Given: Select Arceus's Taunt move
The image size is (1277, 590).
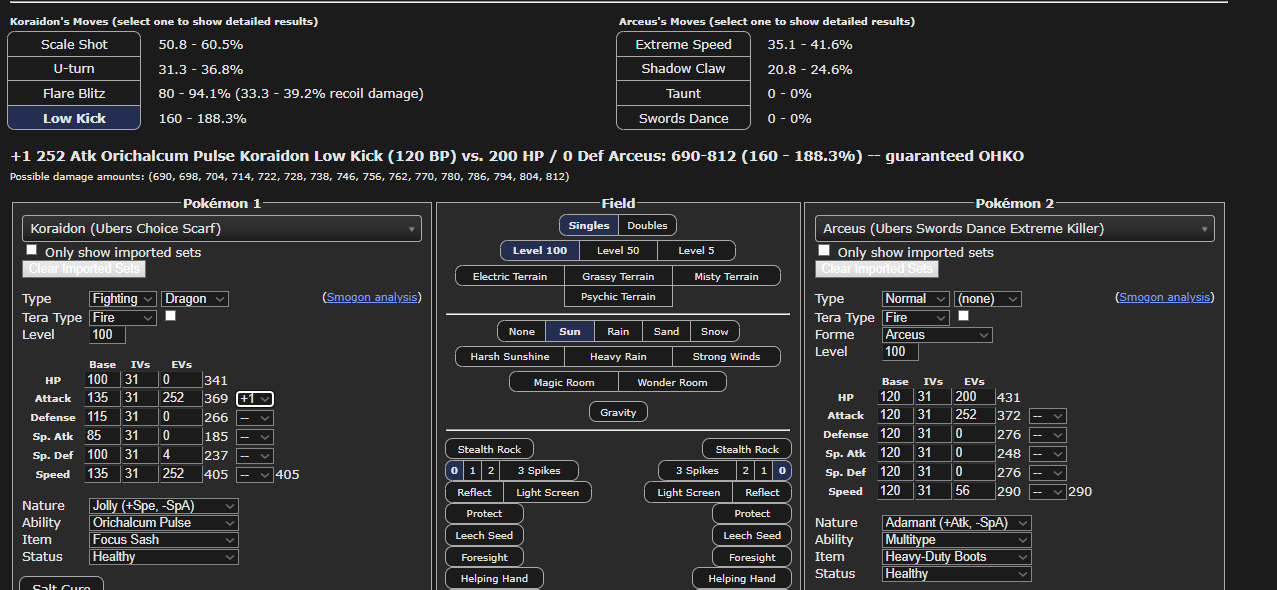Looking at the screenshot, I should coord(683,94).
